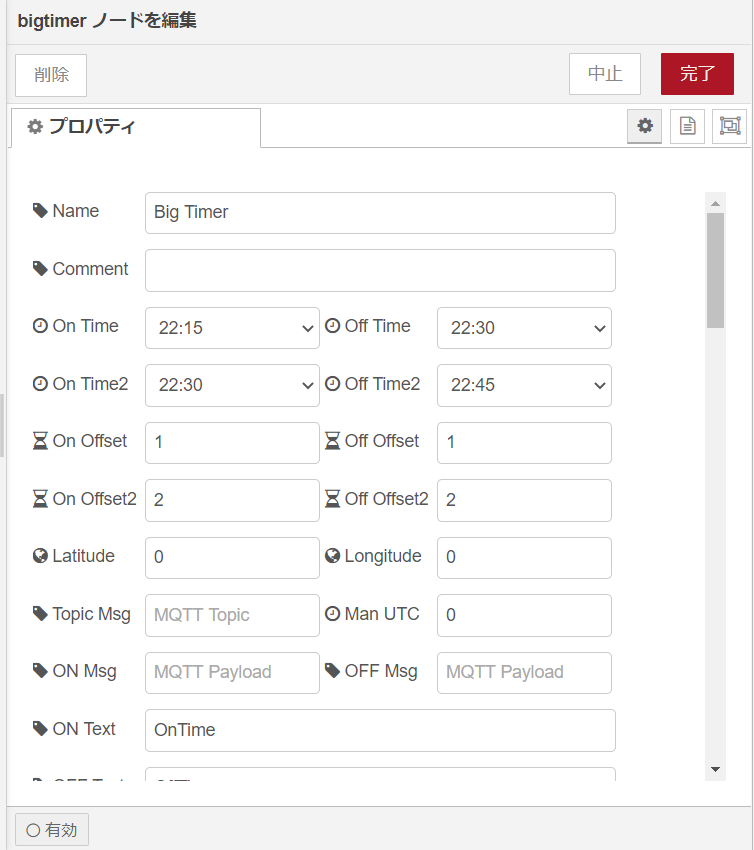Click the OFF Msg MQTT Payload field
This screenshot has height=850, width=754.
click(x=524, y=673)
